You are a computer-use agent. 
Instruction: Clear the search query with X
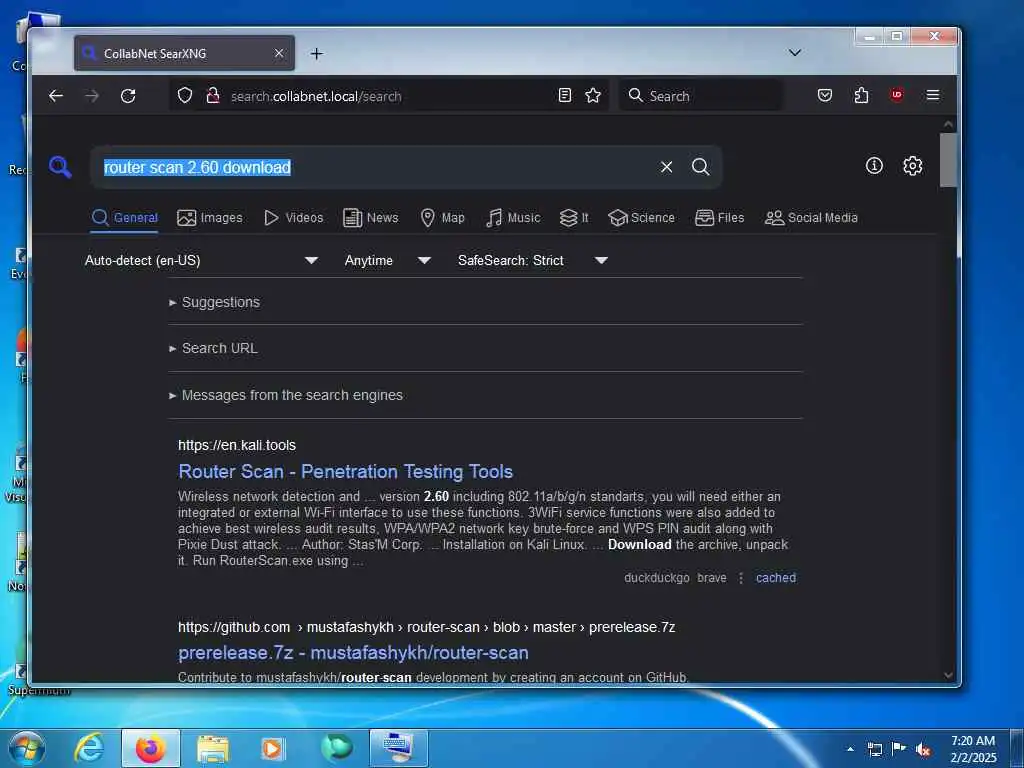[666, 167]
